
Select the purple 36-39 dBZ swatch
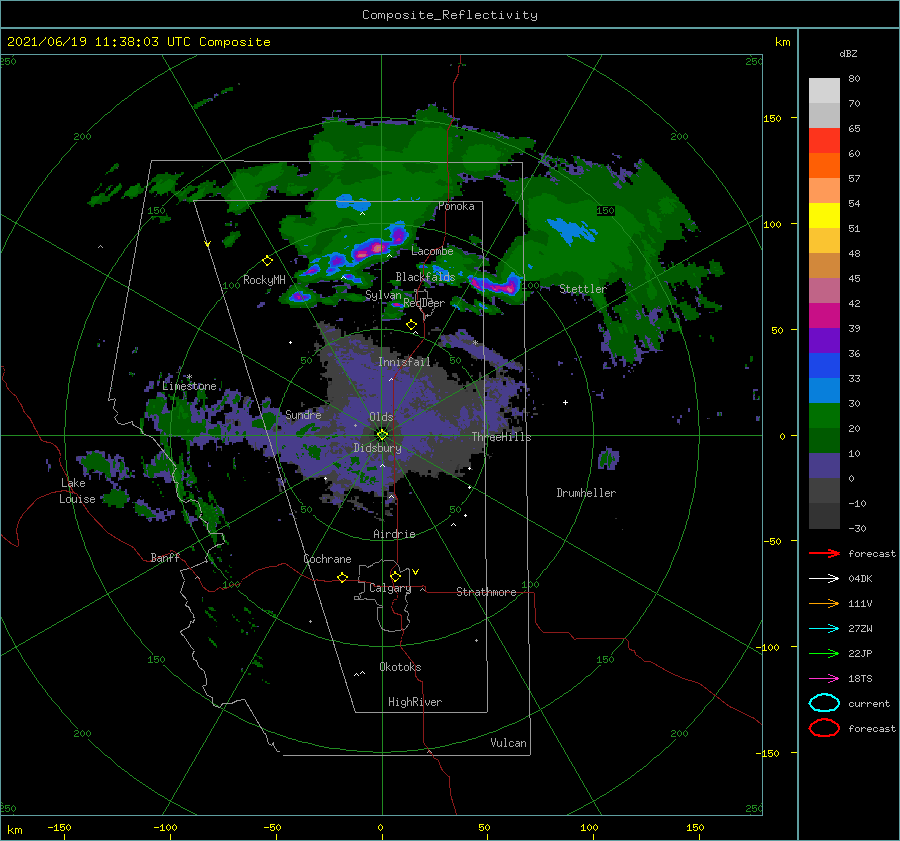[824, 341]
